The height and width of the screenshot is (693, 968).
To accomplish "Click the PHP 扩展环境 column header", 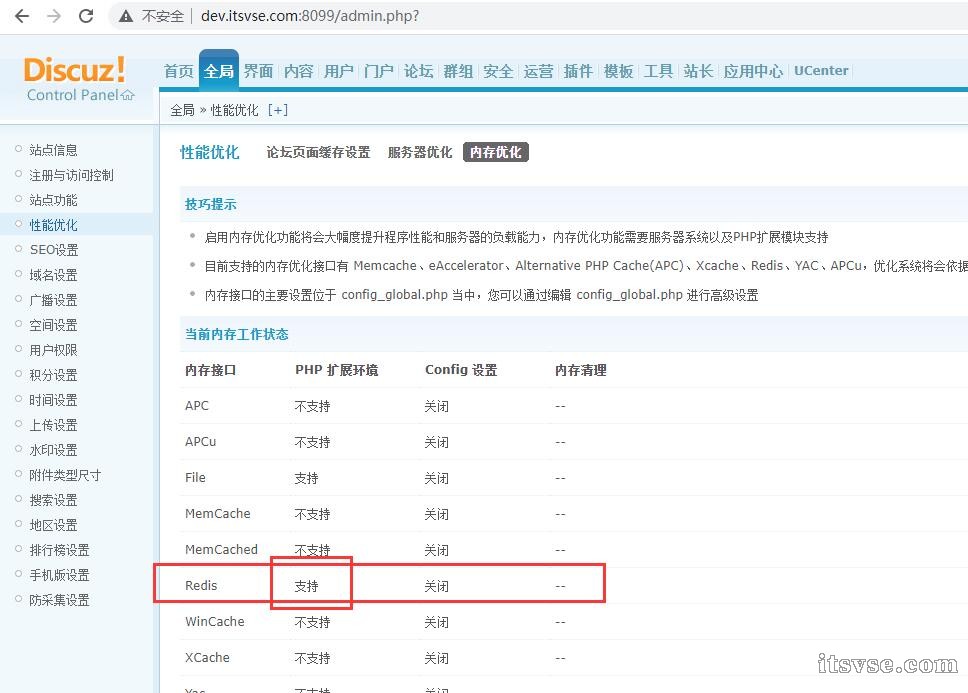I will point(336,370).
